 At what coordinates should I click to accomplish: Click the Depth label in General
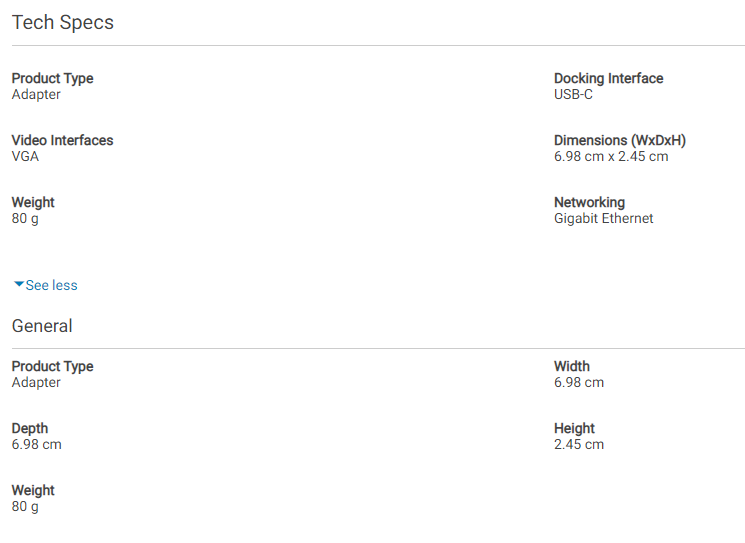coord(30,428)
